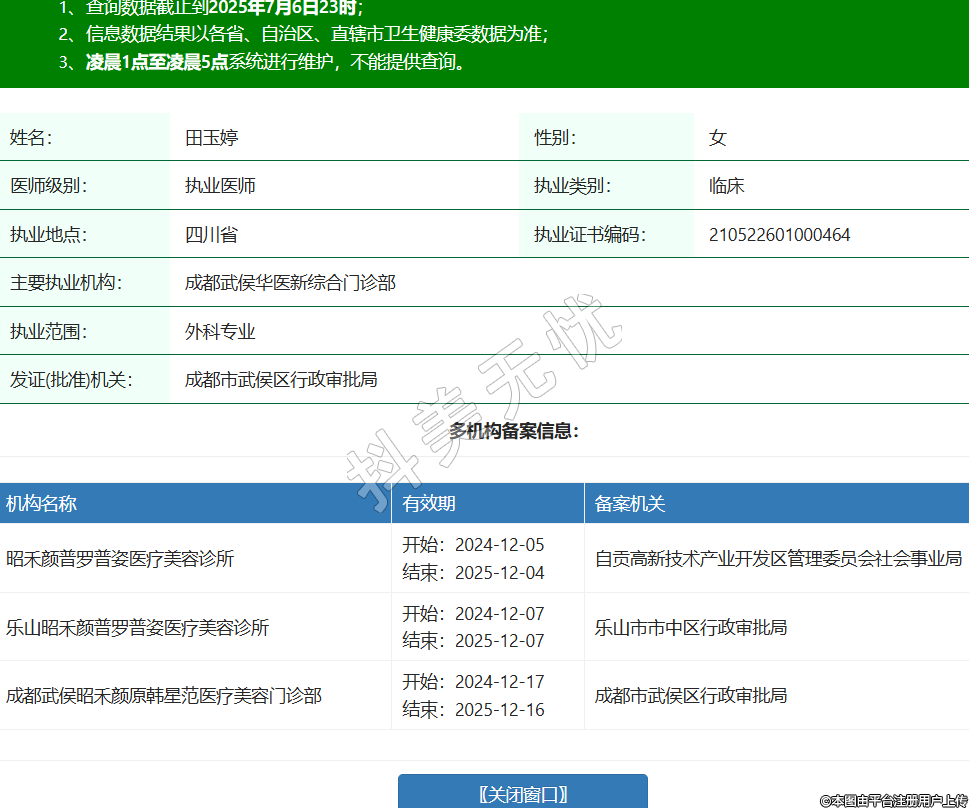969x808 pixels.
Task: Click the 执业医师 physician level value
Action: [x=220, y=187]
